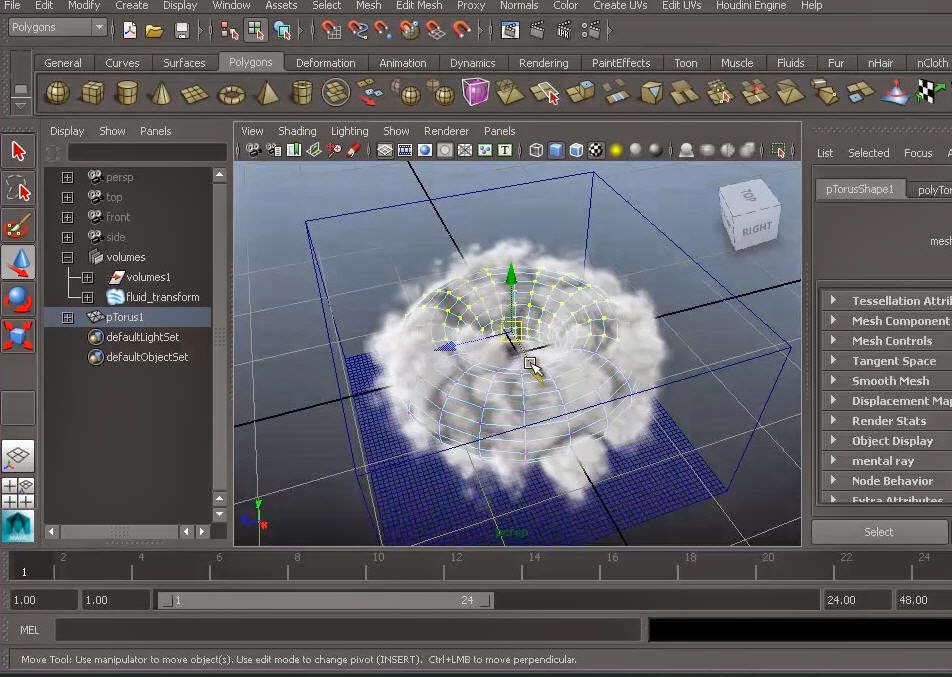Image resolution: width=952 pixels, height=677 pixels.
Task: Collapse the volumes group in outliner
Action: [67, 257]
